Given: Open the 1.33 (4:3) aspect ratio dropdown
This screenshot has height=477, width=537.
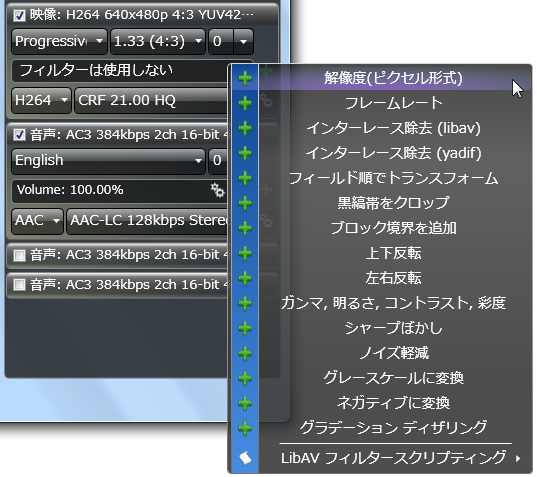Looking at the screenshot, I should coord(158,41).
